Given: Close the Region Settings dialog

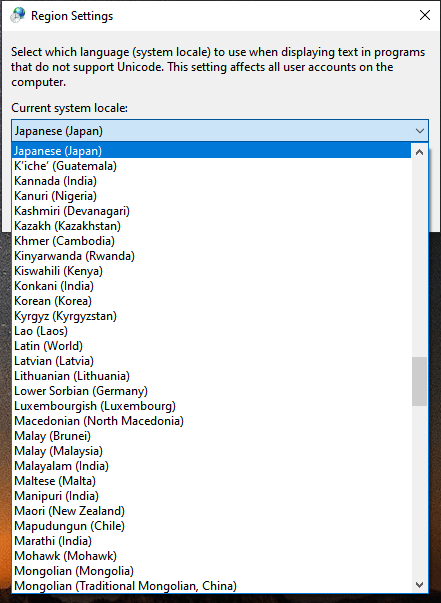Looking at the screenshot, I should (x=424, y=15).
